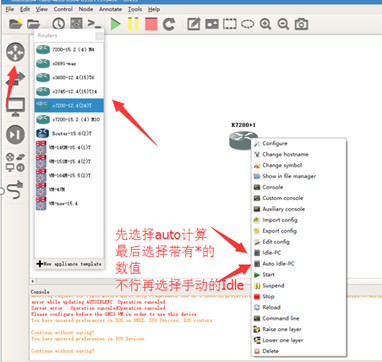
Task: Browse all devices sidebar icon
Action: point(15,162)
